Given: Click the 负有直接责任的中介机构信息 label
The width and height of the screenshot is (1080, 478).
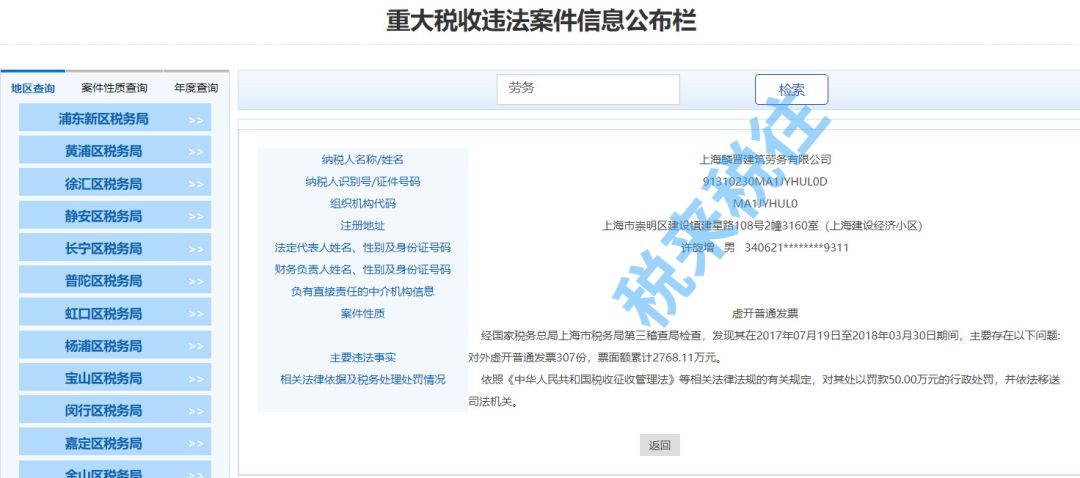Looking at the screenshot, I should [x=362, y=292].
